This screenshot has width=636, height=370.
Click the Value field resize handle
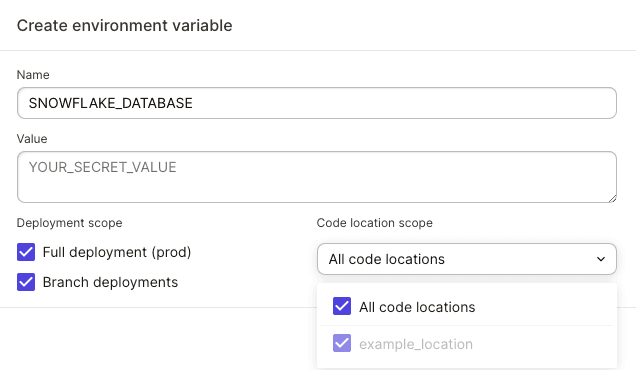[x=612, y=198]
